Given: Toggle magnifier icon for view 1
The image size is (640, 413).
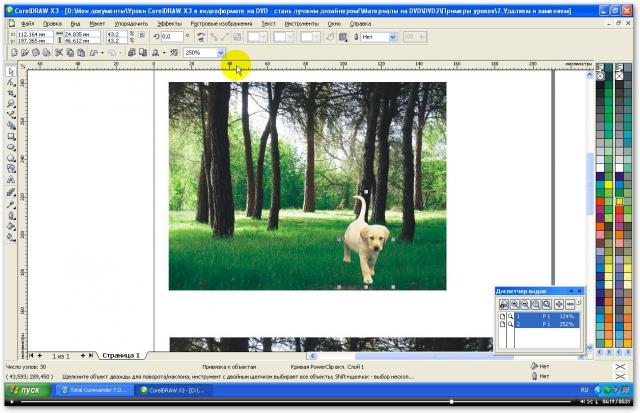Looking at the screenshot, I should (511, 317).
